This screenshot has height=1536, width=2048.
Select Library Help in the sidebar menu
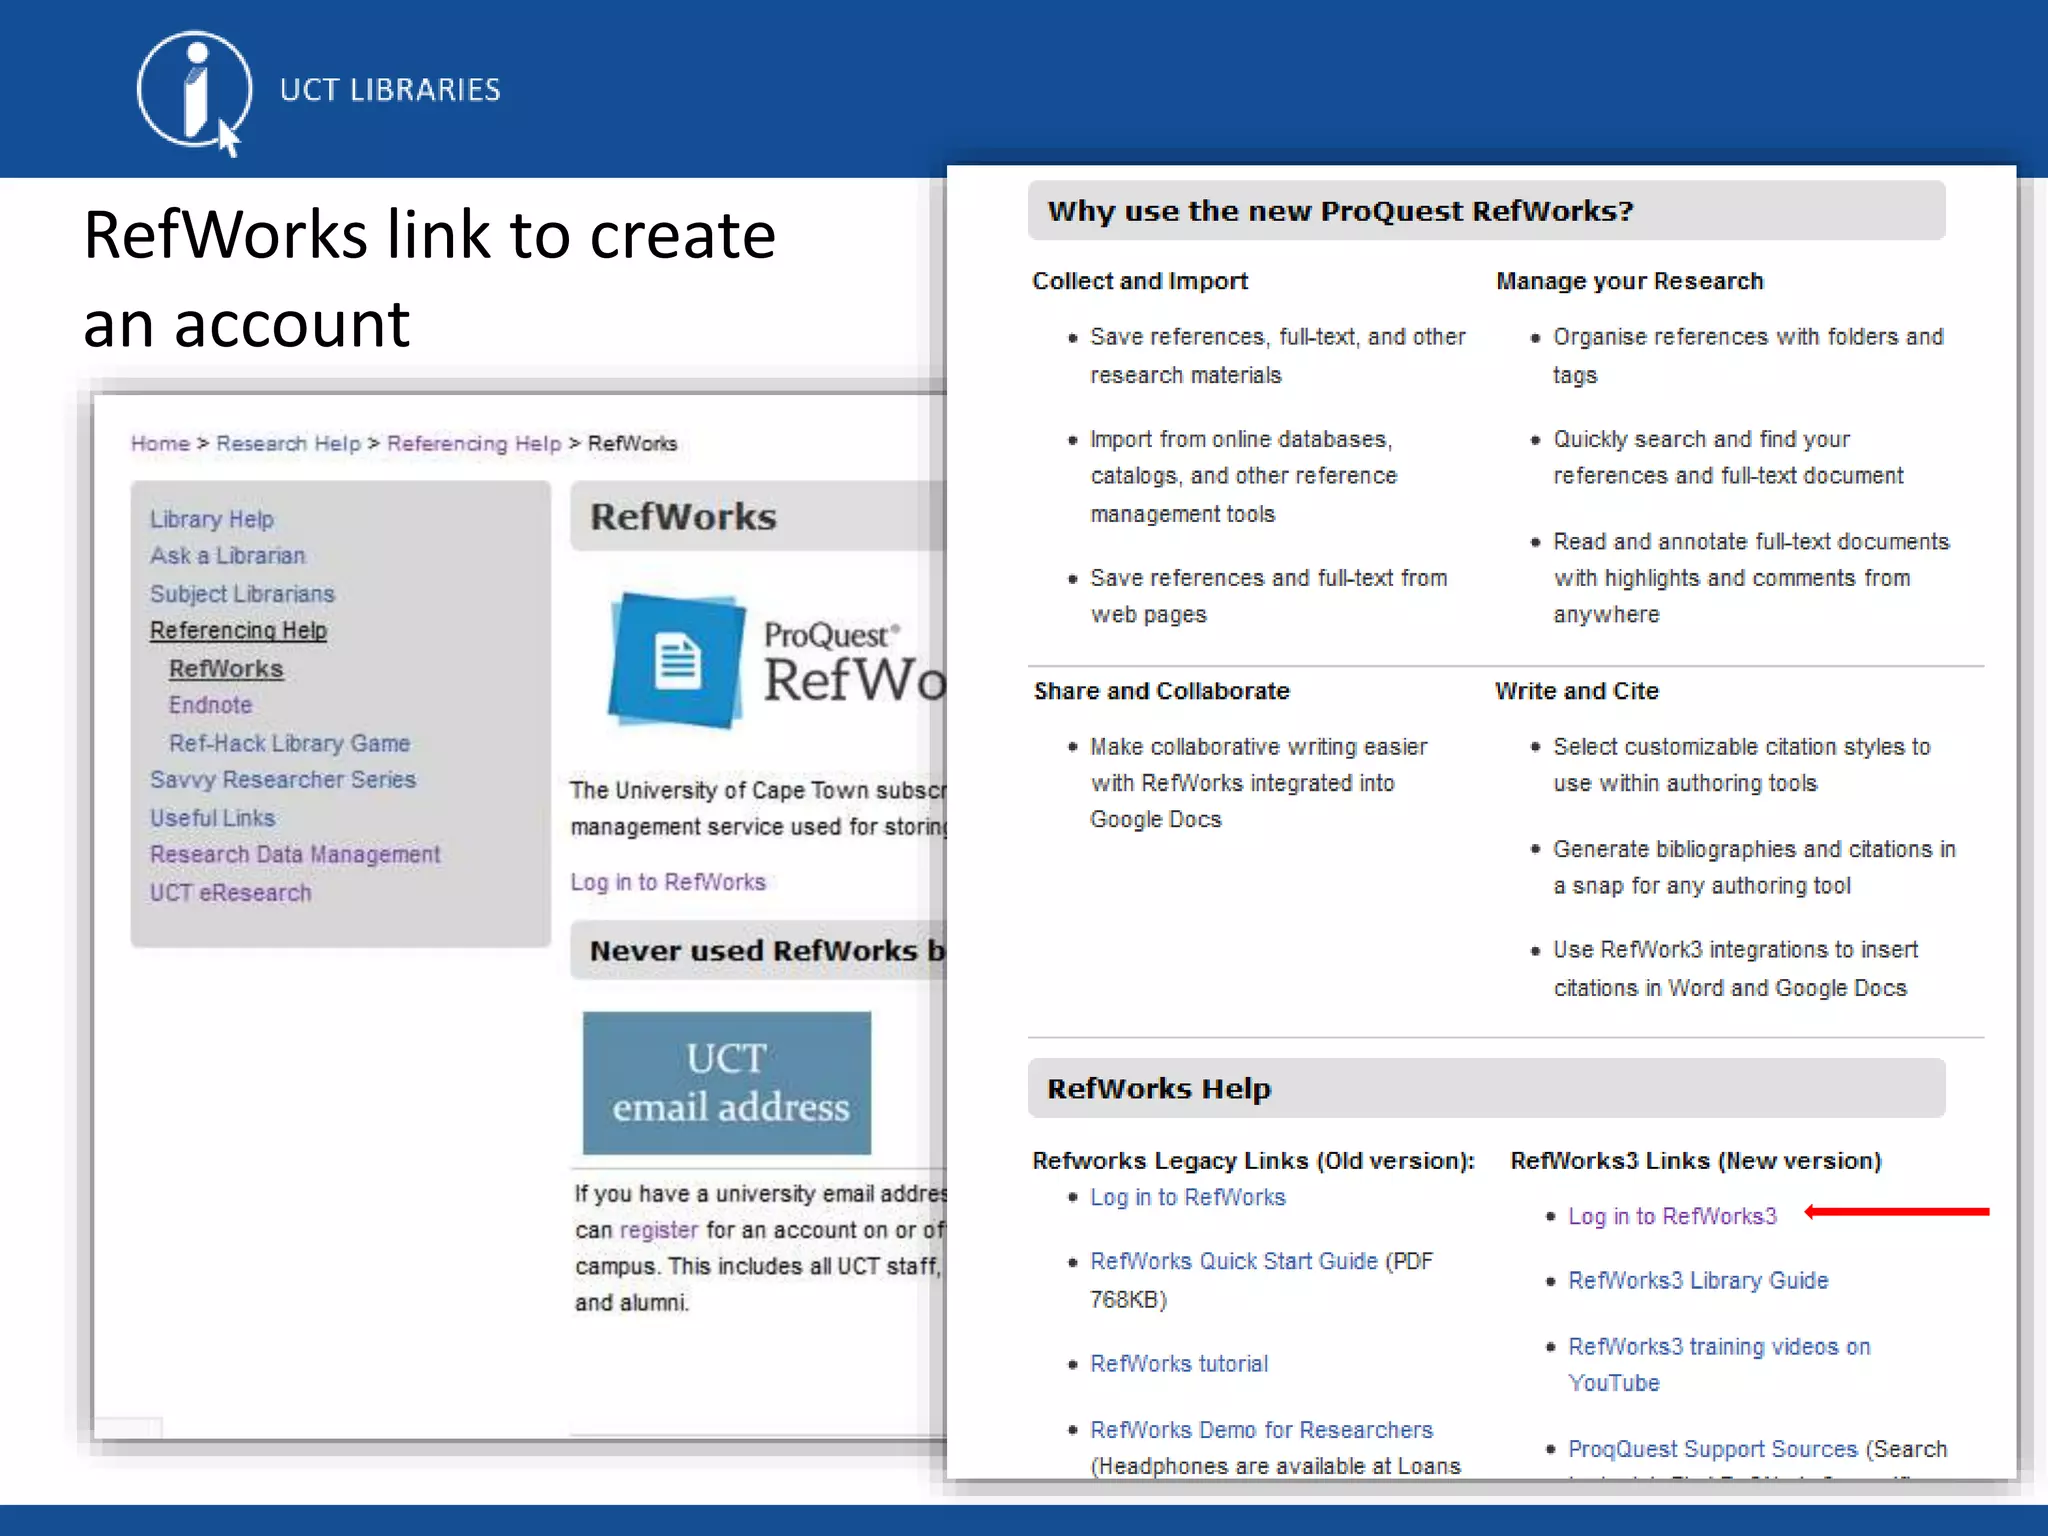click(211, 519)
